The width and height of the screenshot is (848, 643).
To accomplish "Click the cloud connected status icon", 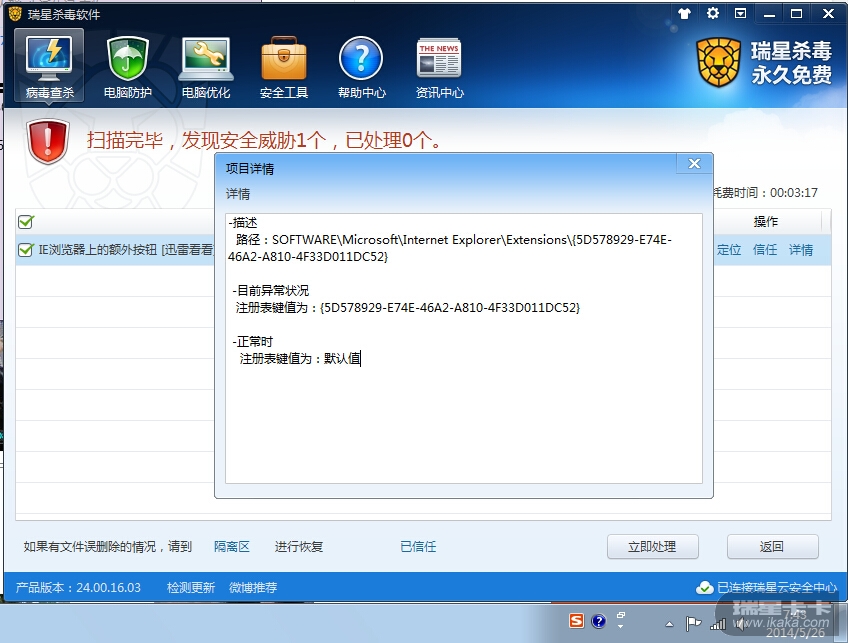I will [704, 587].
